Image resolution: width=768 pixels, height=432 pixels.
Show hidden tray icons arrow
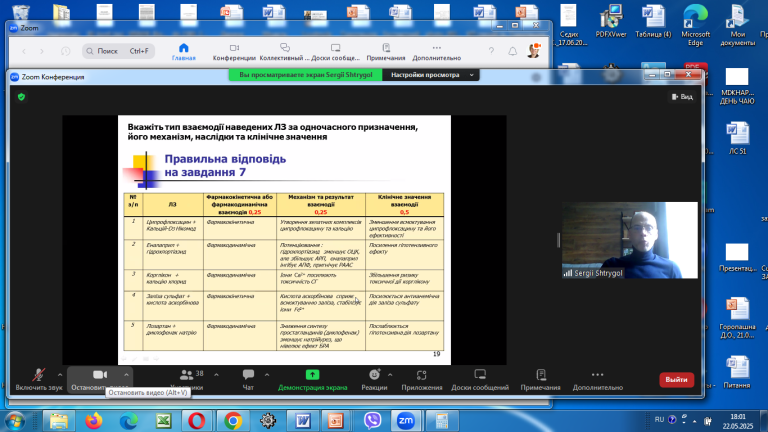[695, 421]
